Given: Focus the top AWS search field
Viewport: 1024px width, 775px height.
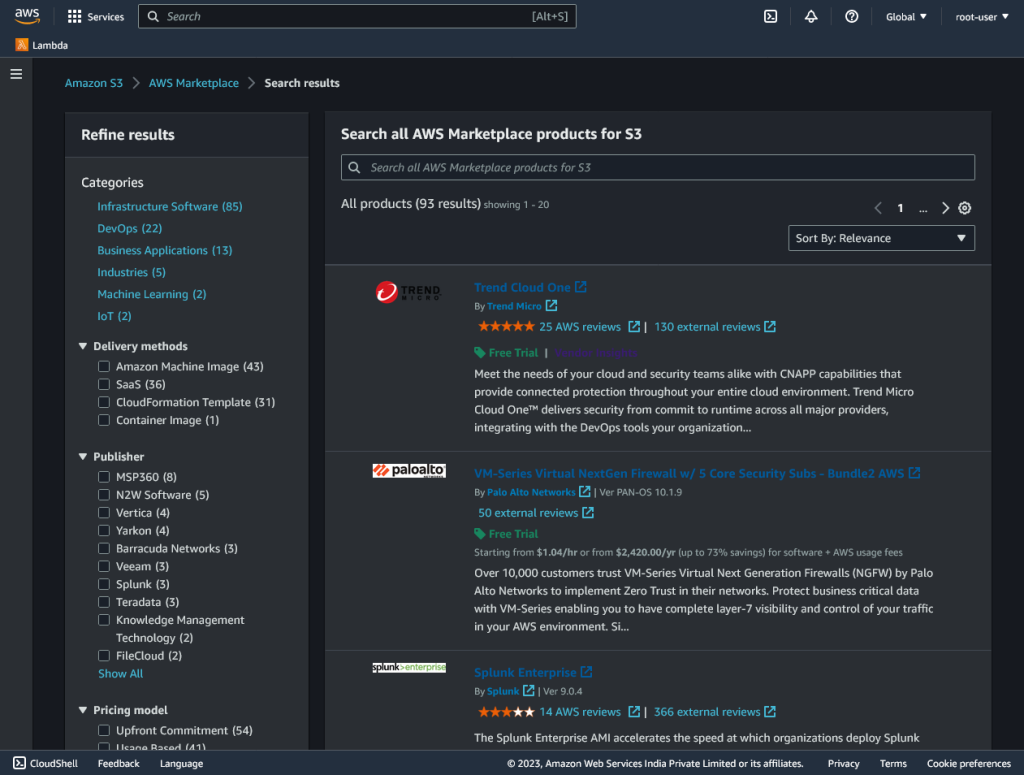Looking at the screenshot, I should click(357, 16).
